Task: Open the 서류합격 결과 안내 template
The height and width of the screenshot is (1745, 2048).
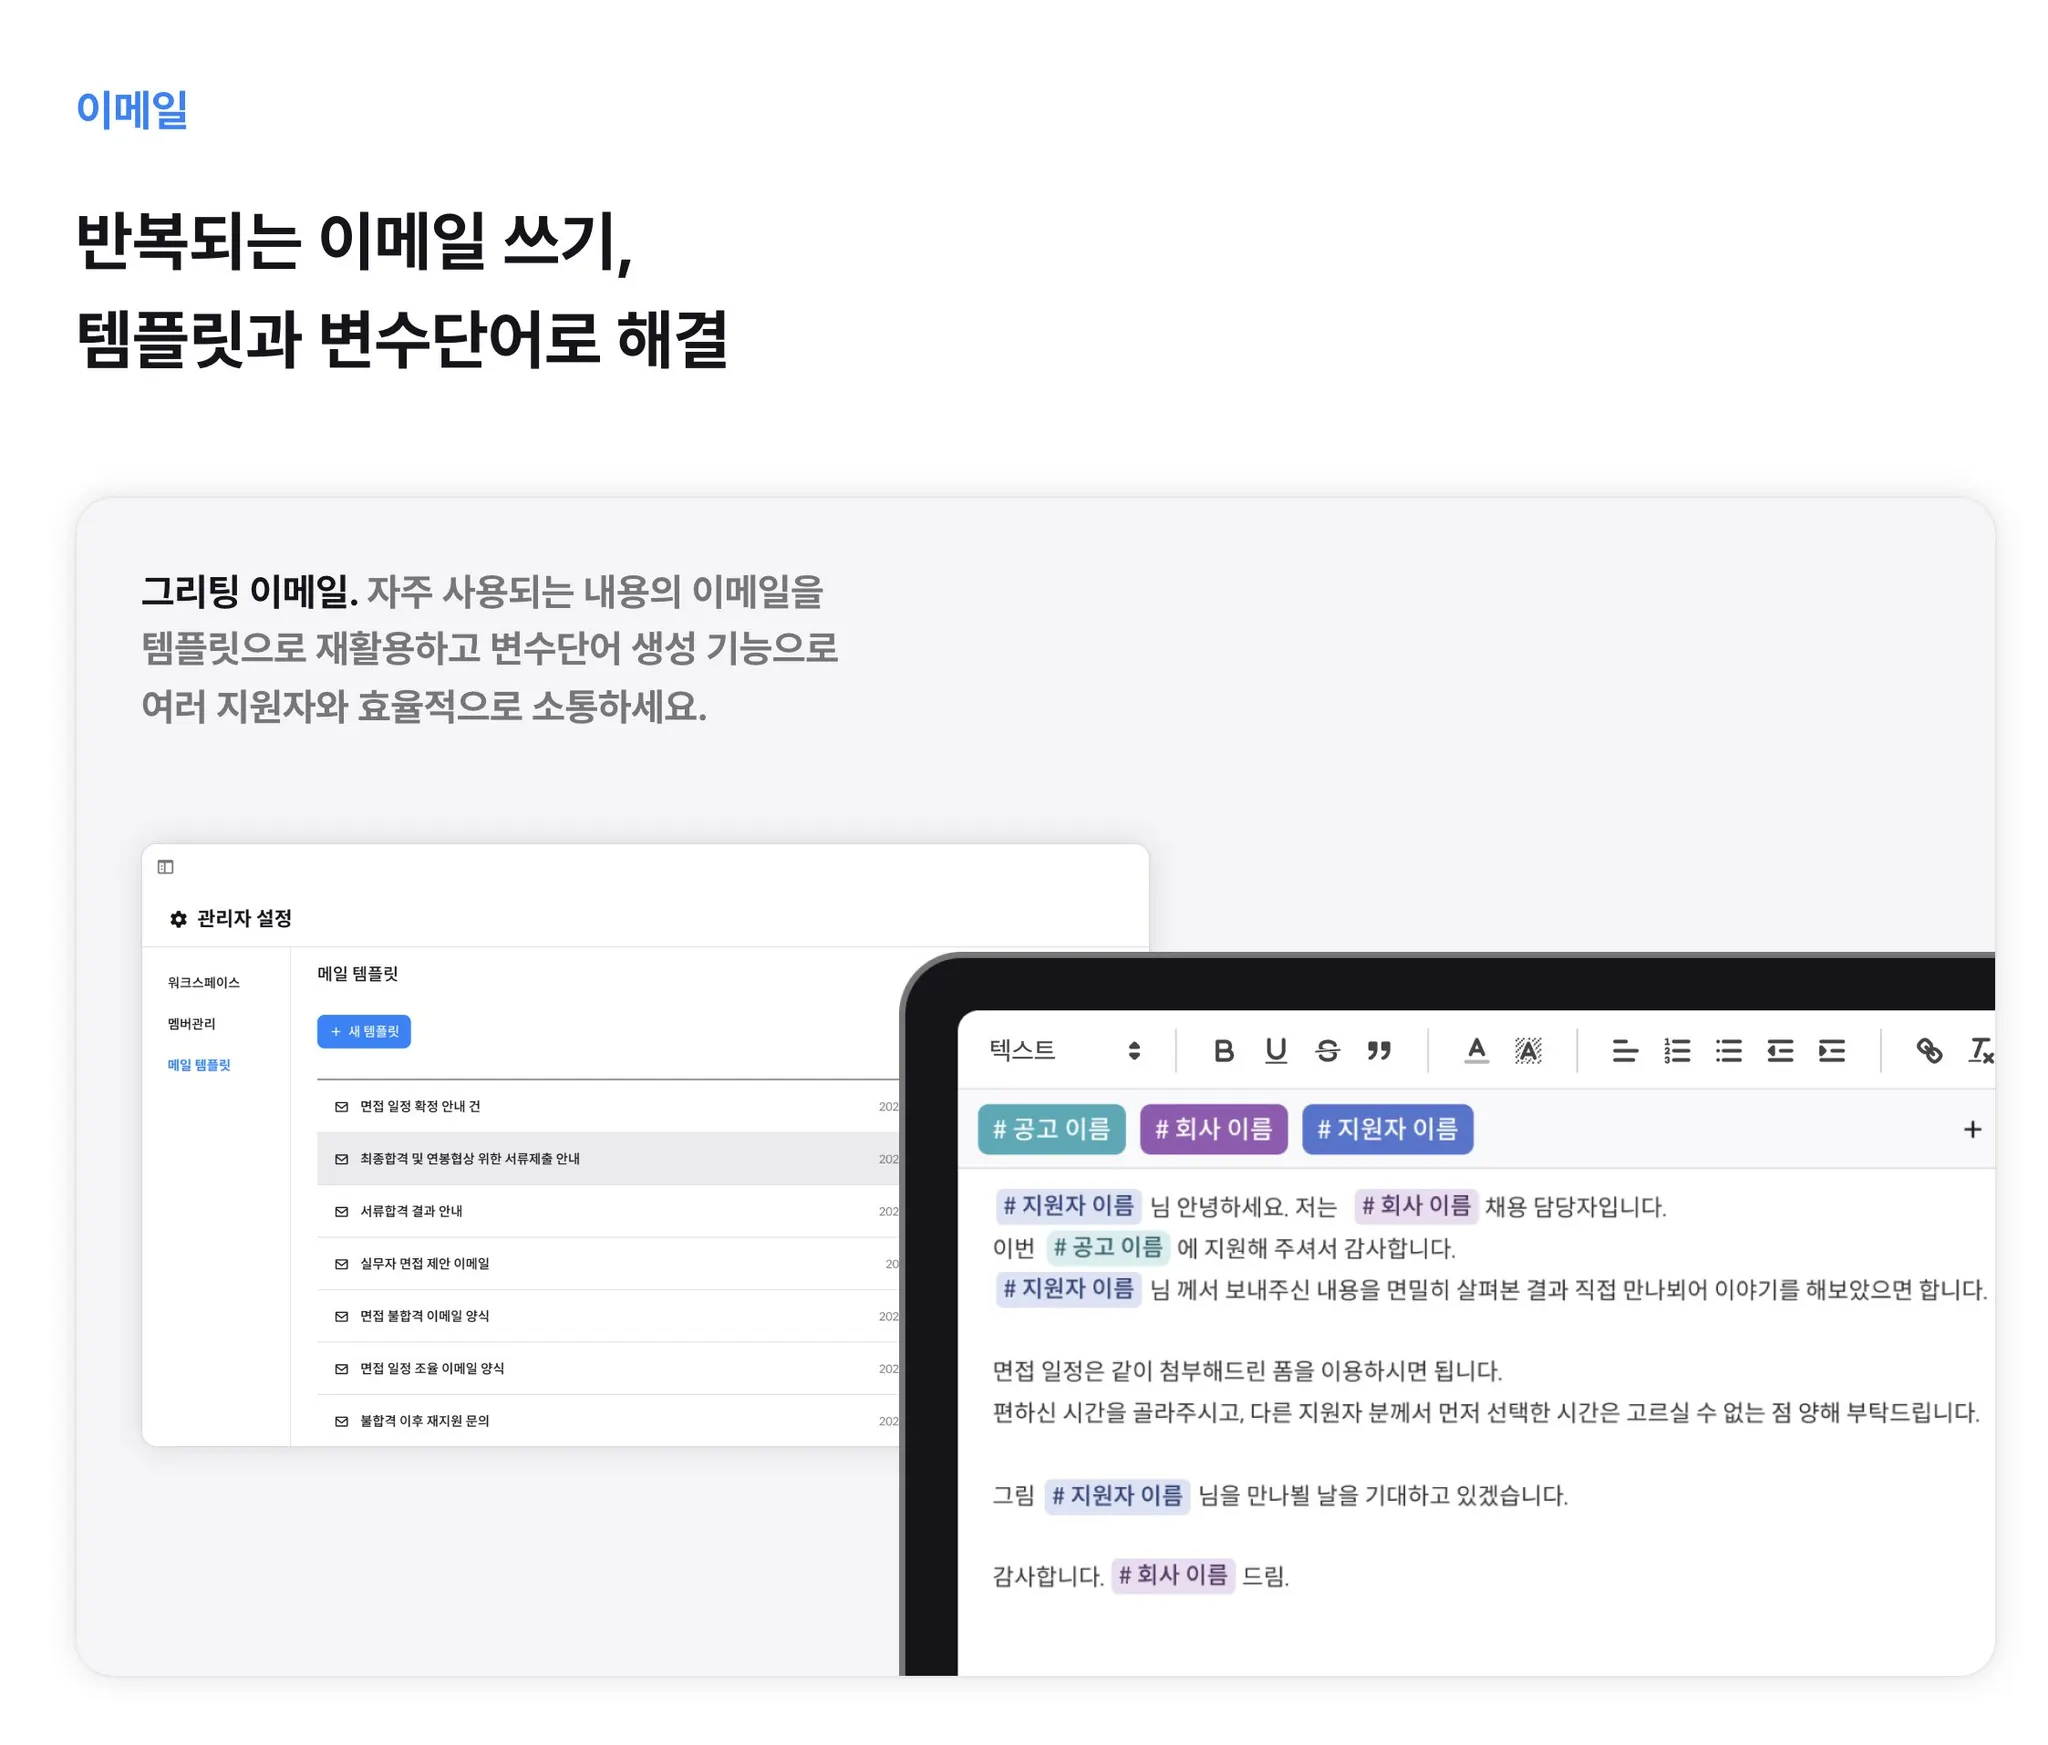Action: pos(411,1211)
